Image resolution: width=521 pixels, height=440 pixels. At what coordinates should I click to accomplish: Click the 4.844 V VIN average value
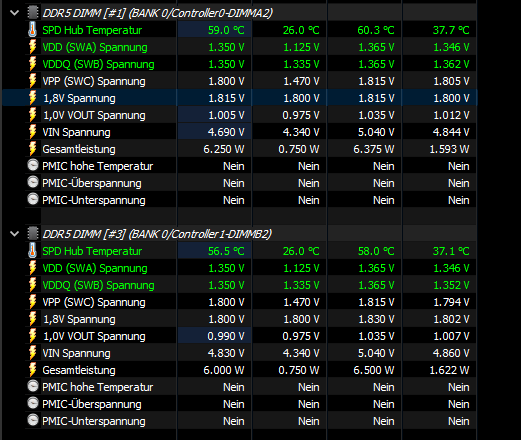(451, 132)
